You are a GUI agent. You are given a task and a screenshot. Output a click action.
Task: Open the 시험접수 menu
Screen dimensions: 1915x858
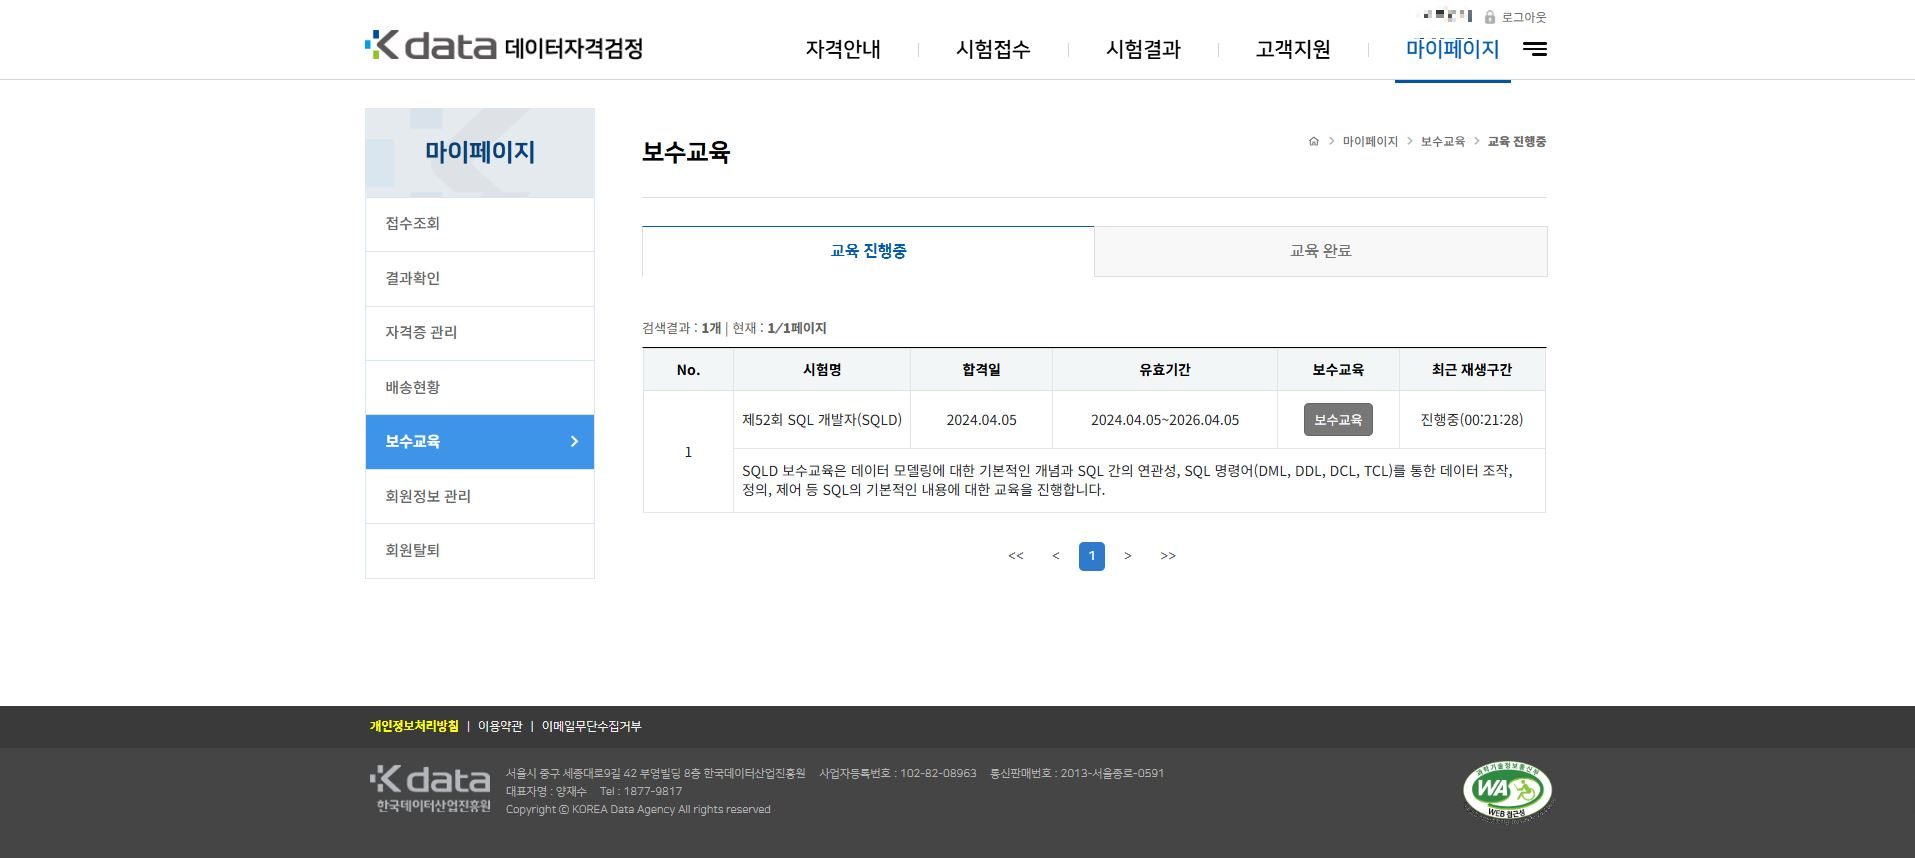point(993,49)
